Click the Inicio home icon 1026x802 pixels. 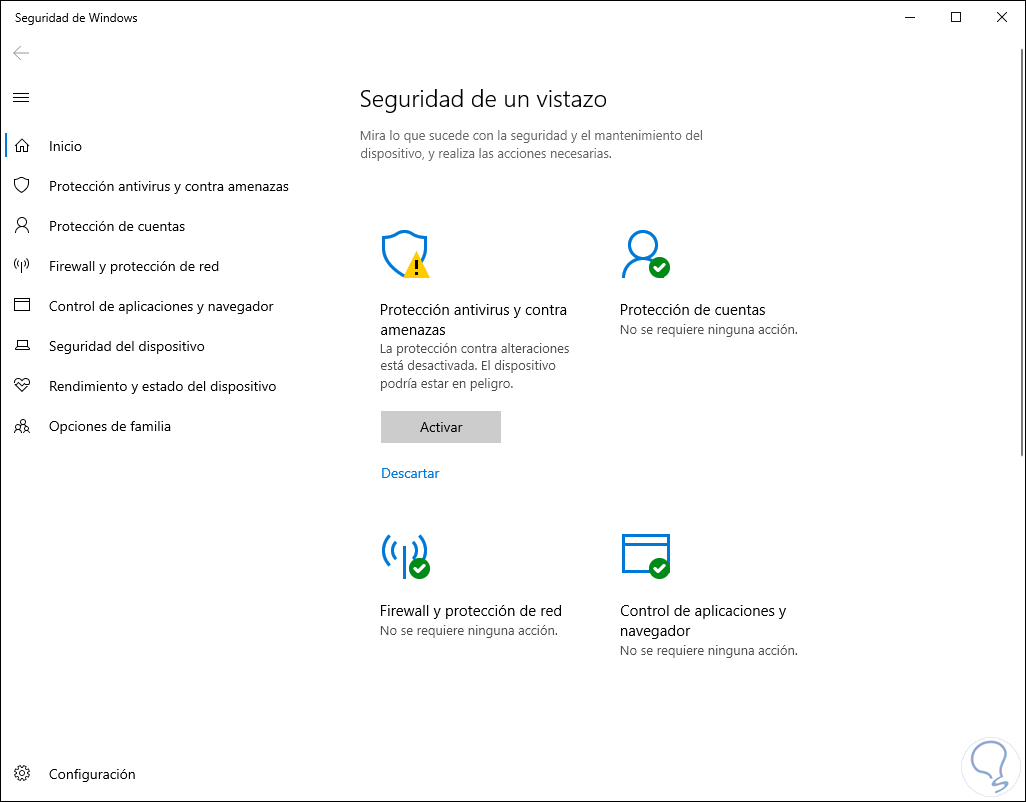pyautogui.click(x=22, y=146)
